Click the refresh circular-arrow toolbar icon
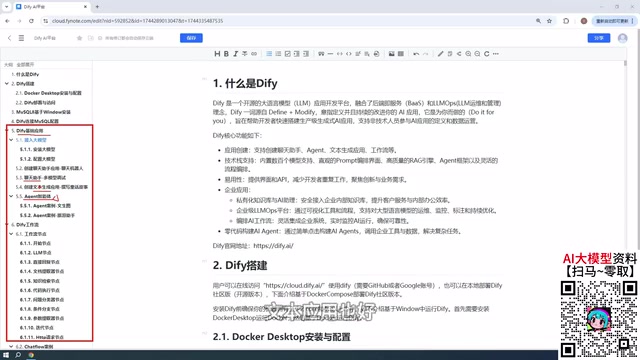This screenshot has width=640, height=360. click(487, 54)
